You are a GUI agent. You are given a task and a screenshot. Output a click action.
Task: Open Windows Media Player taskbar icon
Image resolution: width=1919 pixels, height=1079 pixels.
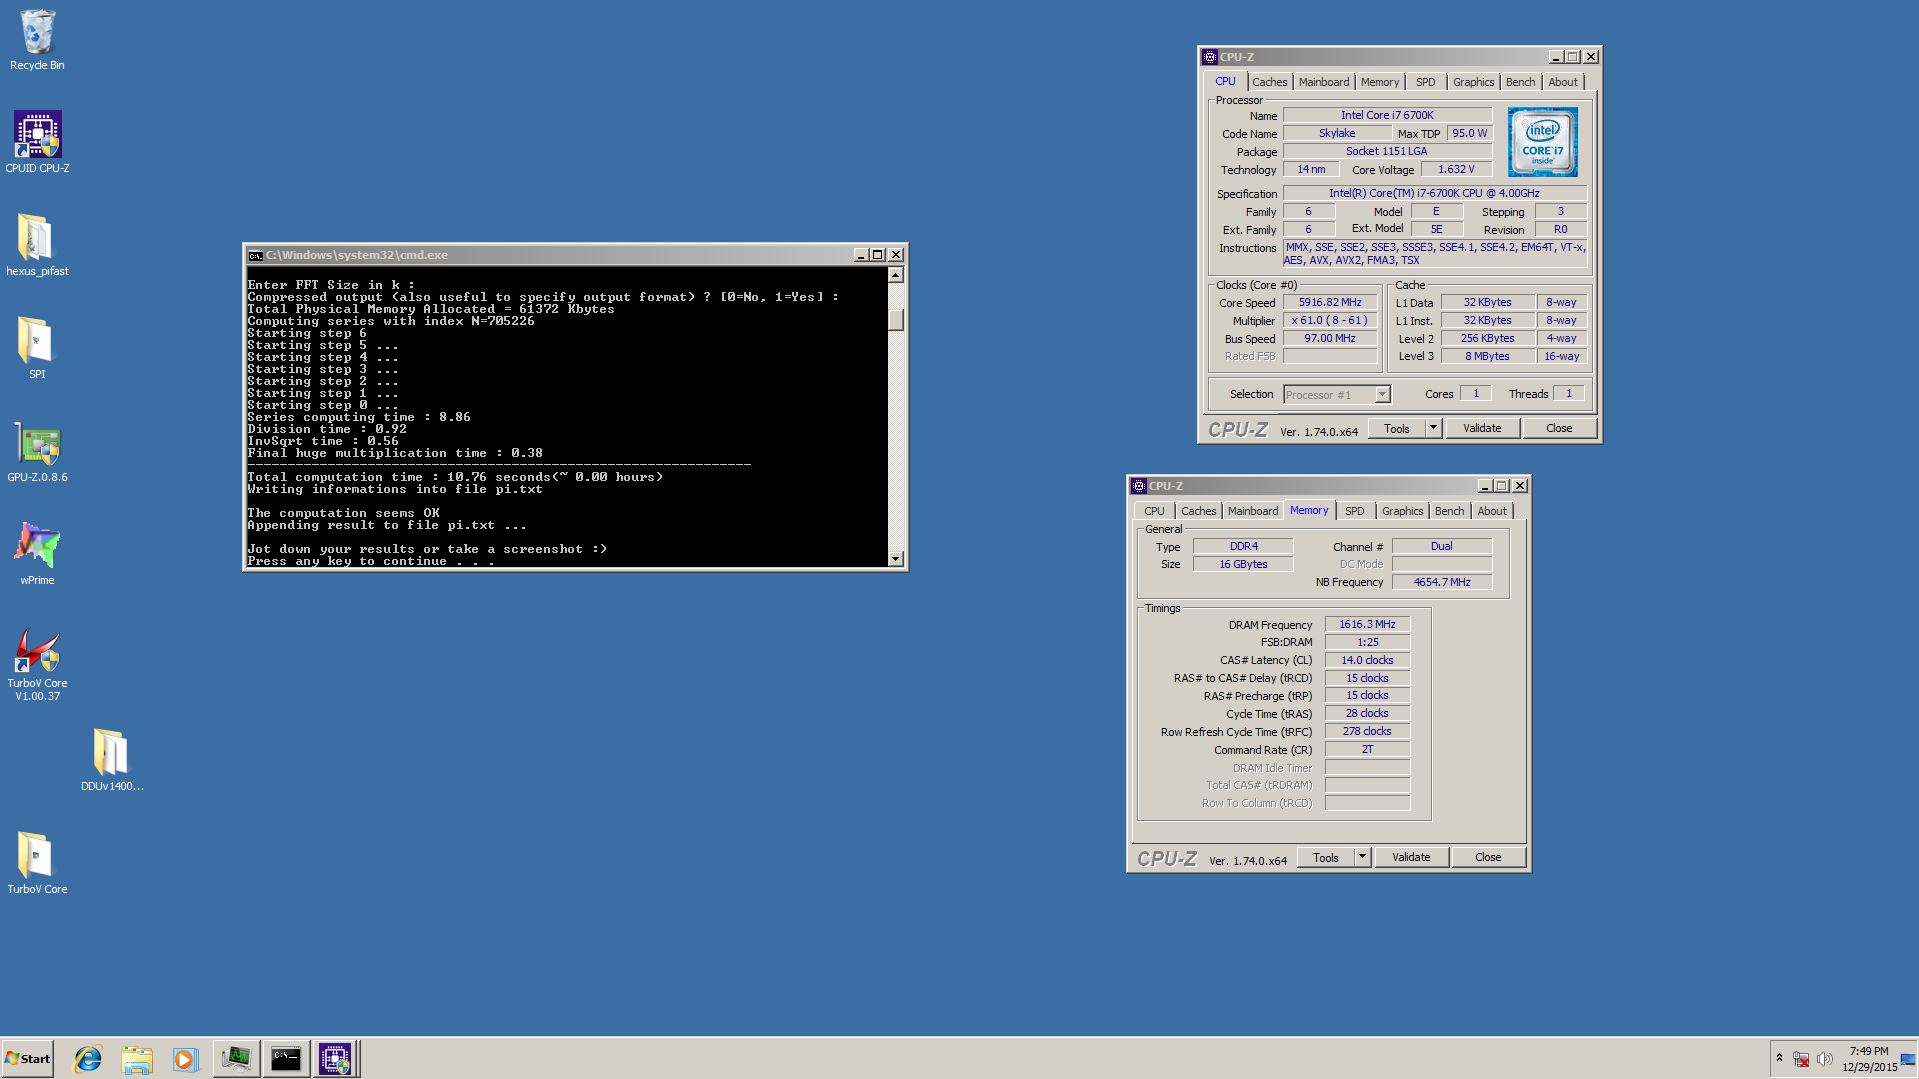point(185,1059)
